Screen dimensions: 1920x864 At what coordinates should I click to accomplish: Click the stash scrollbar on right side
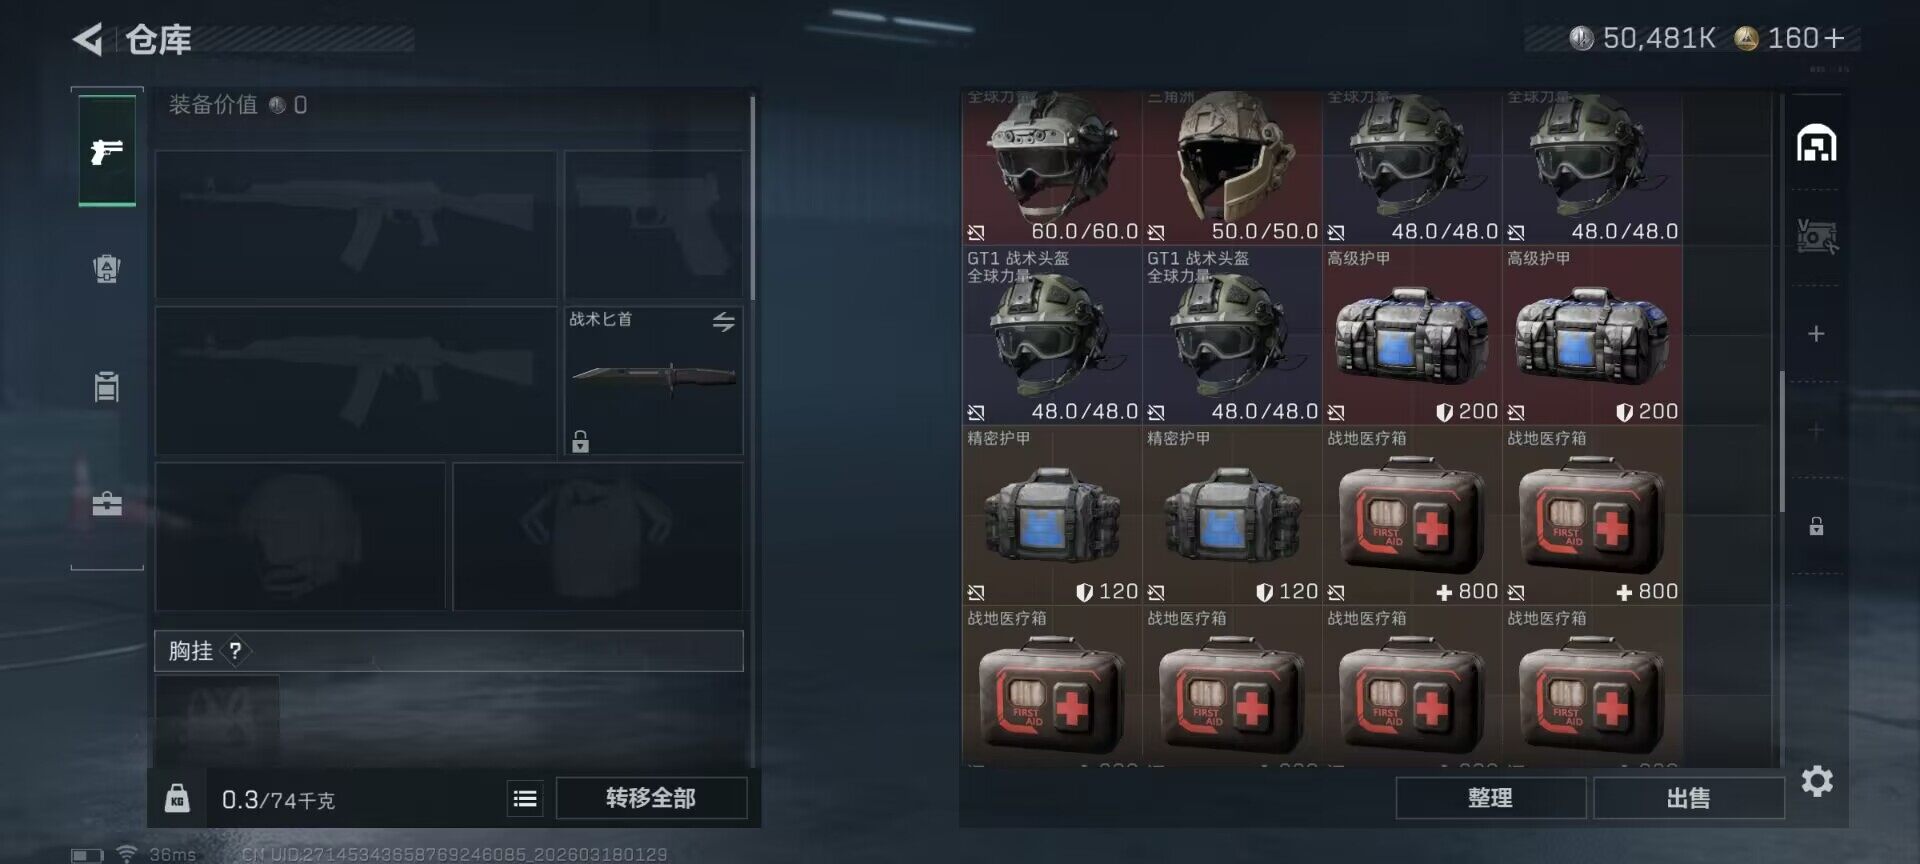[x=1782, y=441]
